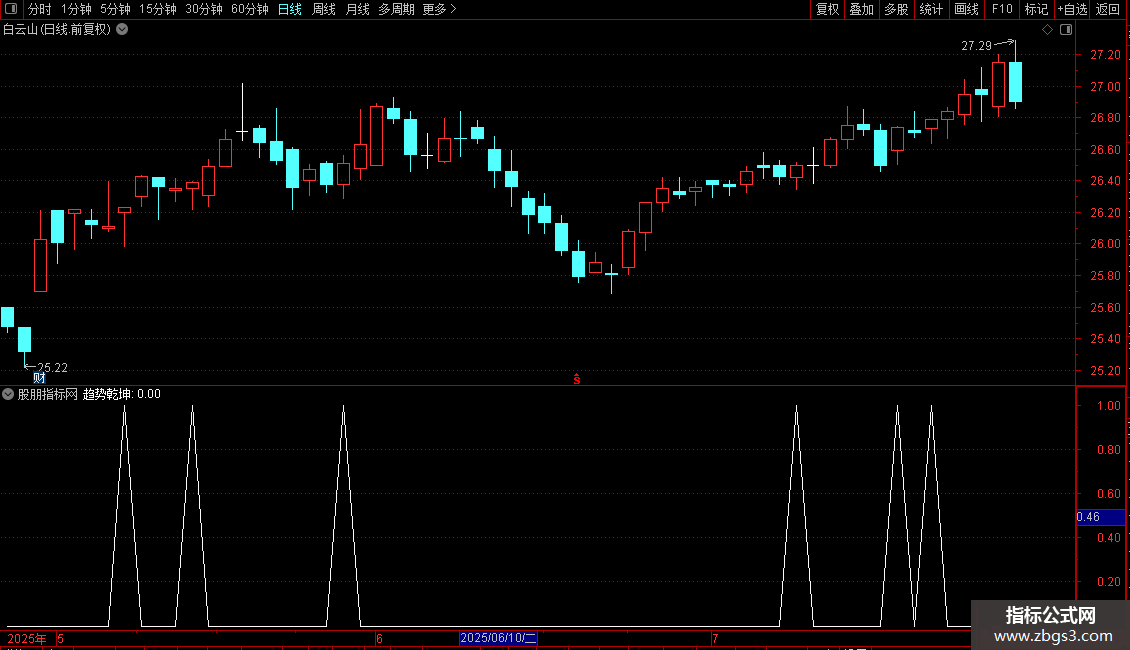Open the 画线 drawing tools
This screenshot has height=650, width=1130.
(966, 9)
